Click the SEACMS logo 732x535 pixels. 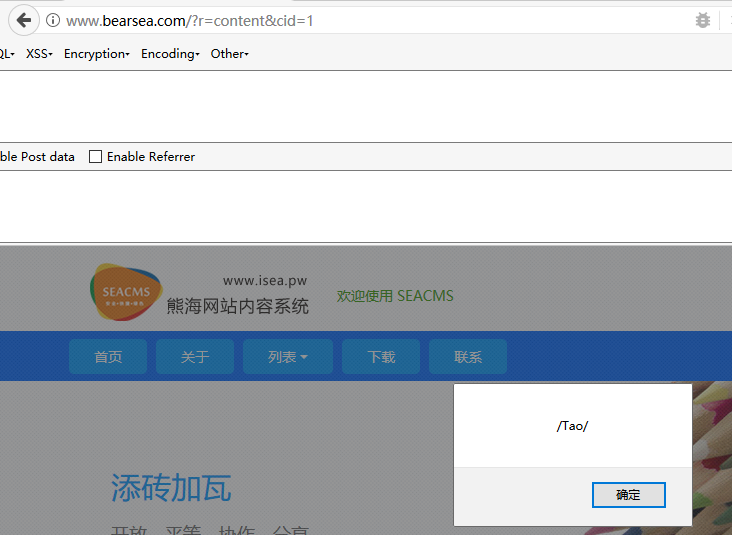click(126, 292)
